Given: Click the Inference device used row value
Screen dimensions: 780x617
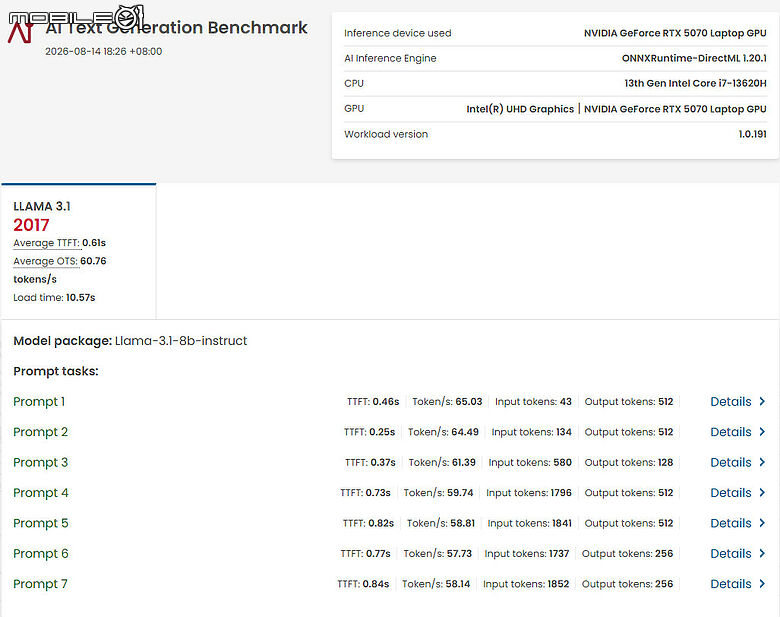Looking at the screenshot, I should point(675,33).
